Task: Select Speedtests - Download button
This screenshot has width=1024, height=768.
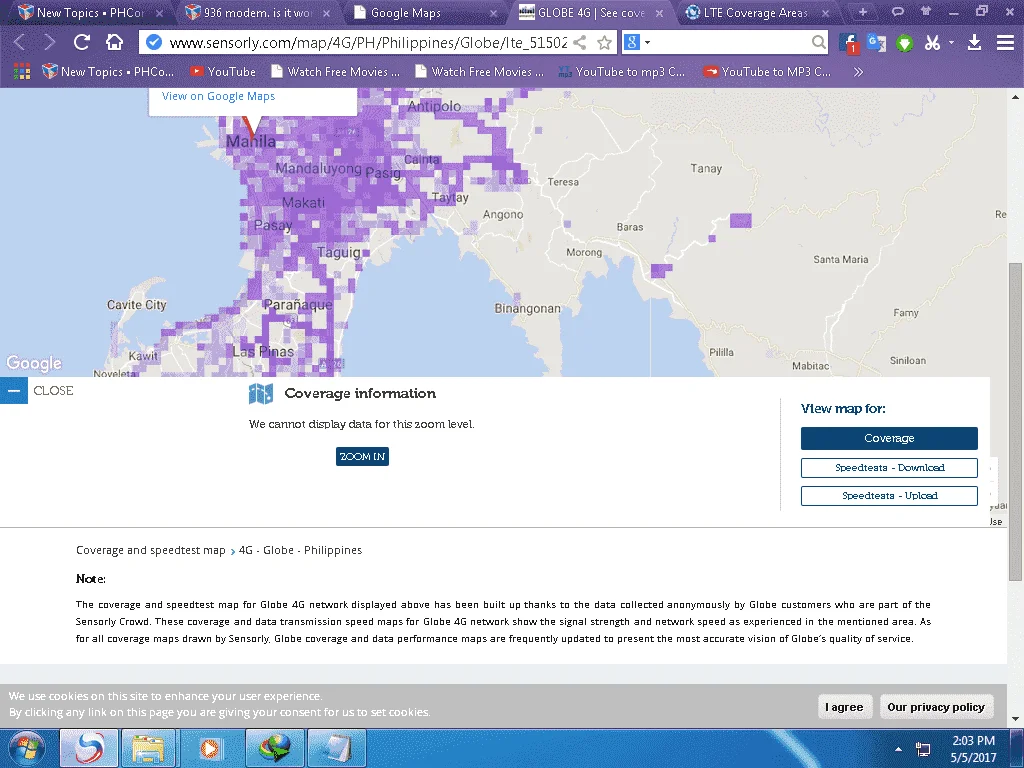Action: click(889, 468)
